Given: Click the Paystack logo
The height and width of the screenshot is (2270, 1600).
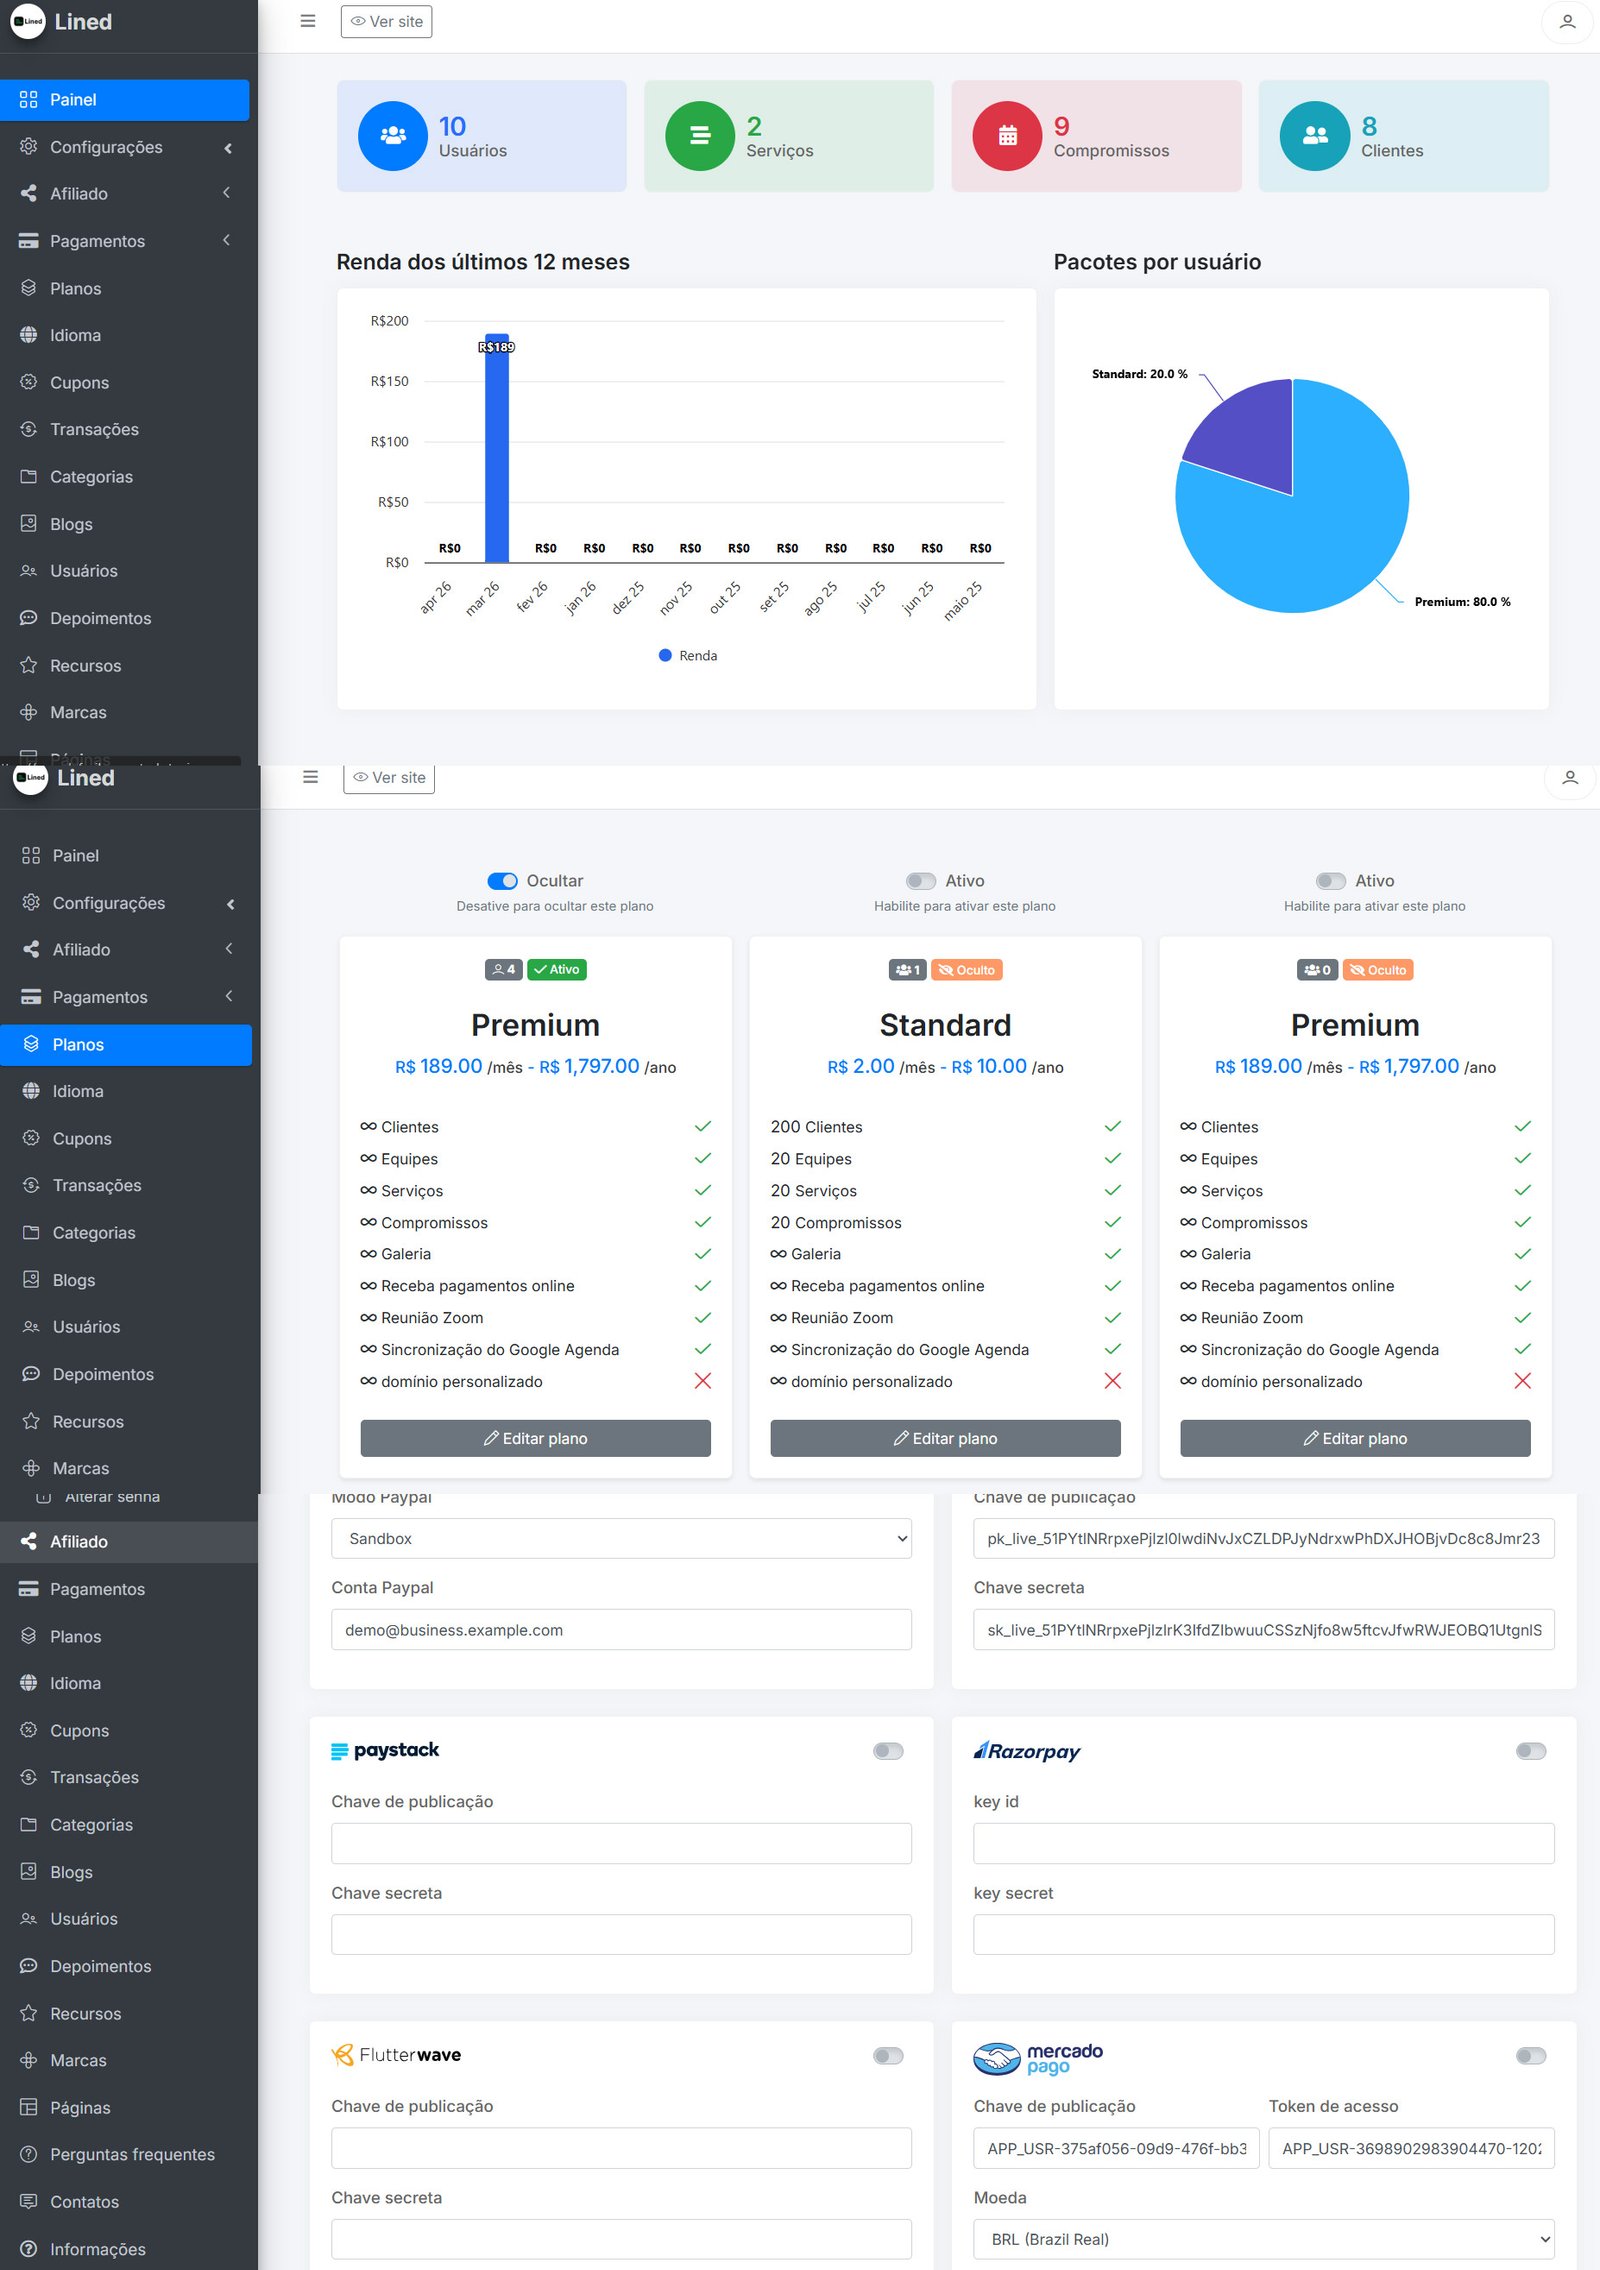Looking at the screenshot, I should pyautogui.click(x=385, y=1750).
